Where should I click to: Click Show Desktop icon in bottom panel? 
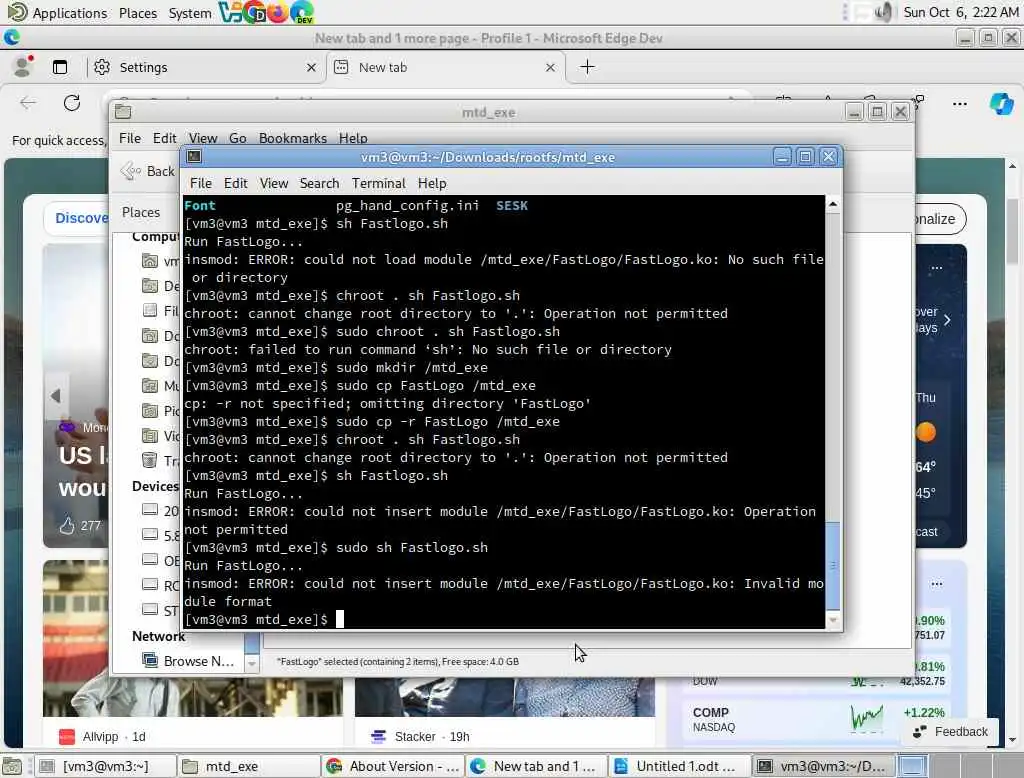point(12,766)
